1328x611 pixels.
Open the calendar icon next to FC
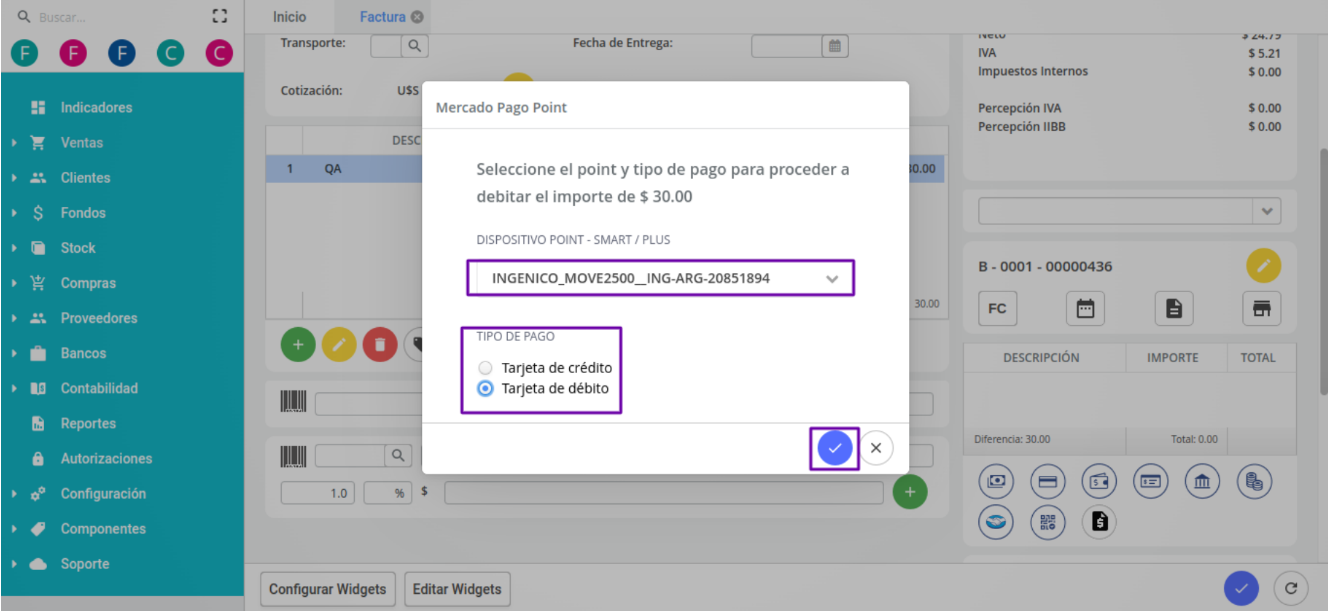coord(1085,309)
